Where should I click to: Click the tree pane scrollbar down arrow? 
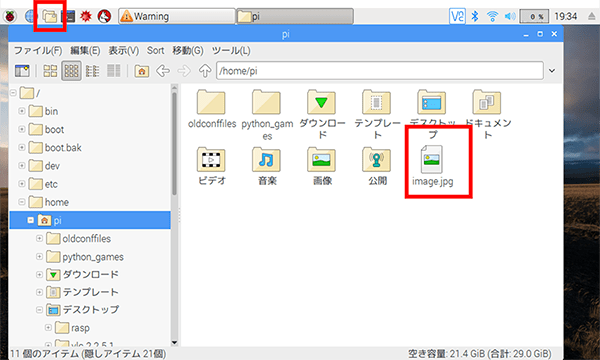[x=174, y=342]
